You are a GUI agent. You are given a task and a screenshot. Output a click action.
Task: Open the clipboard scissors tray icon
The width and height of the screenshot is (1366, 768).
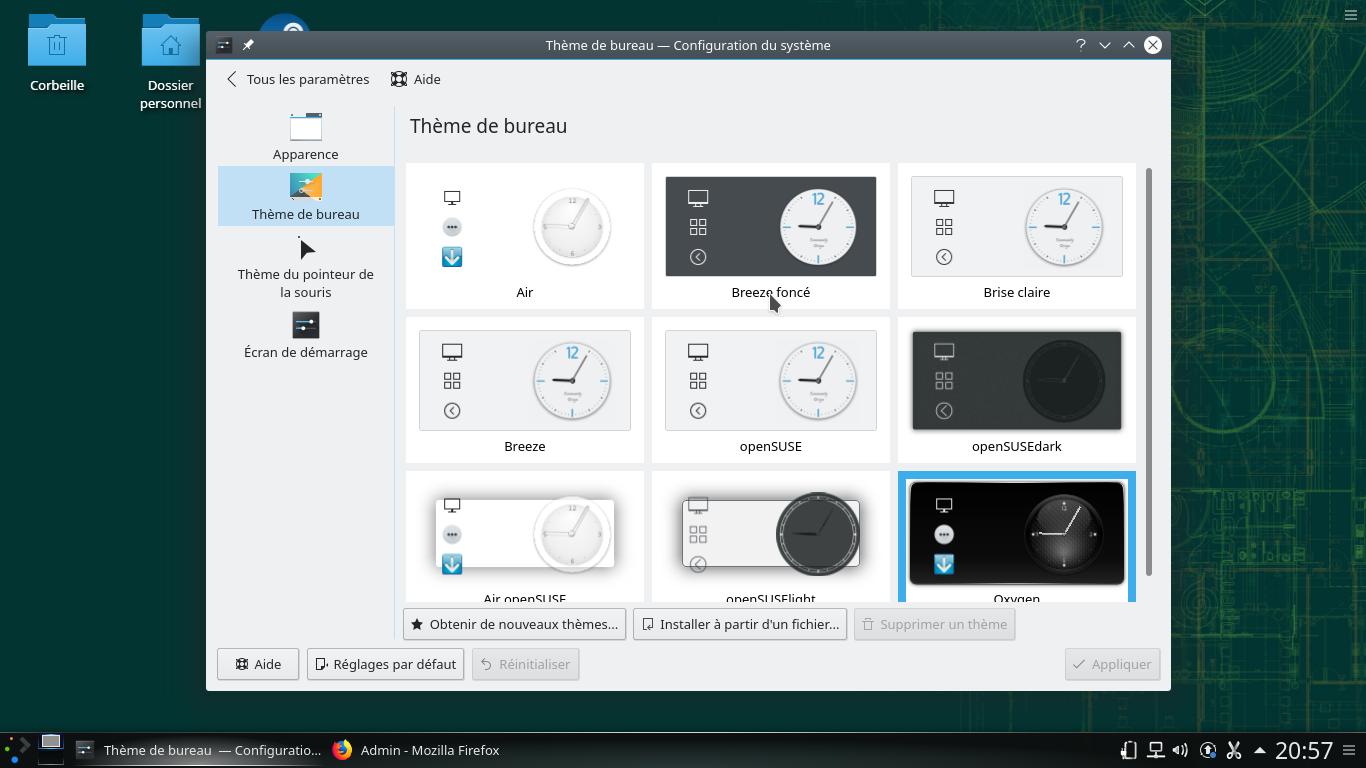click(x=1234, y=750)
